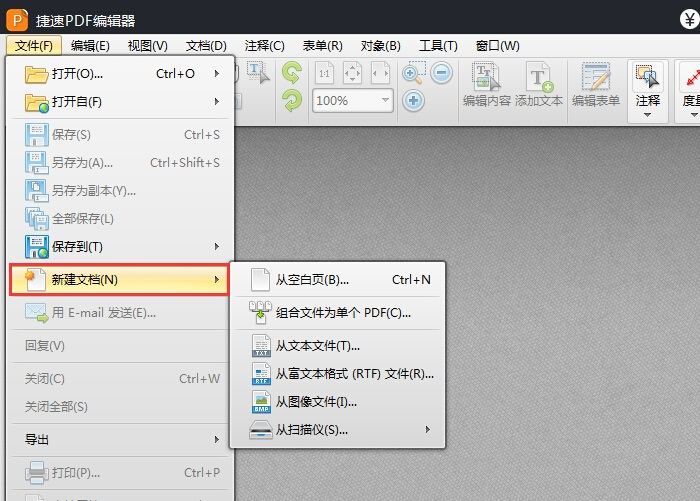
Task: Expand the 打开自(F) submenu arrow
Action: [x=217, y=101]
